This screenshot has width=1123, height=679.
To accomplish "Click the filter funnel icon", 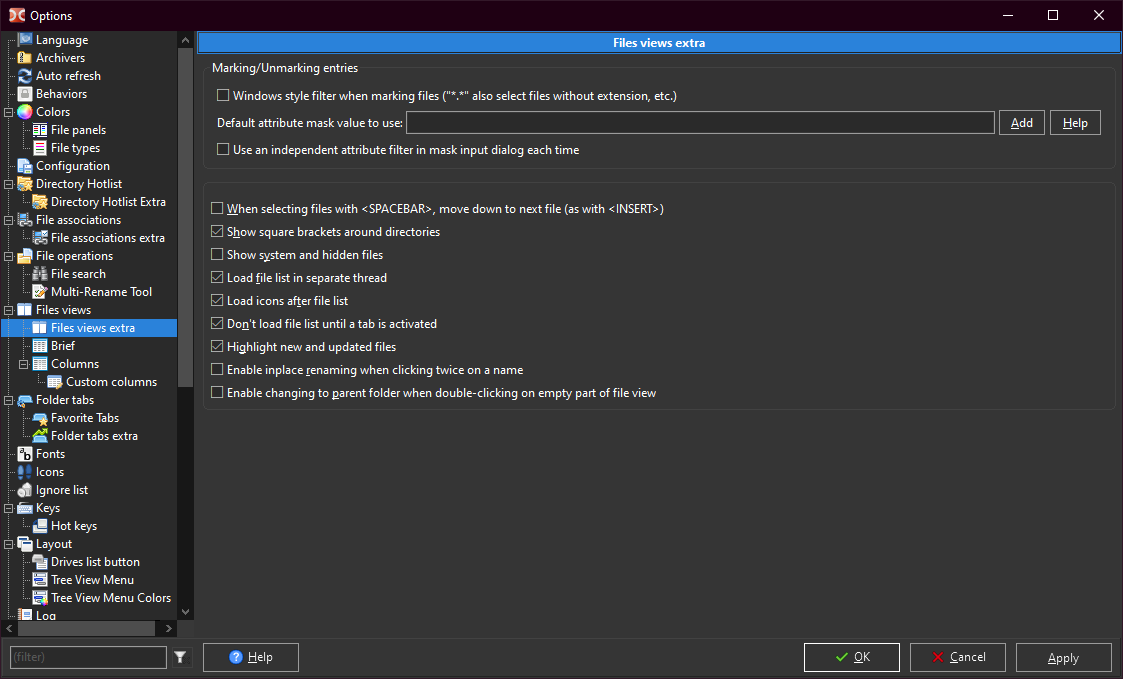I will pos(180,657).
